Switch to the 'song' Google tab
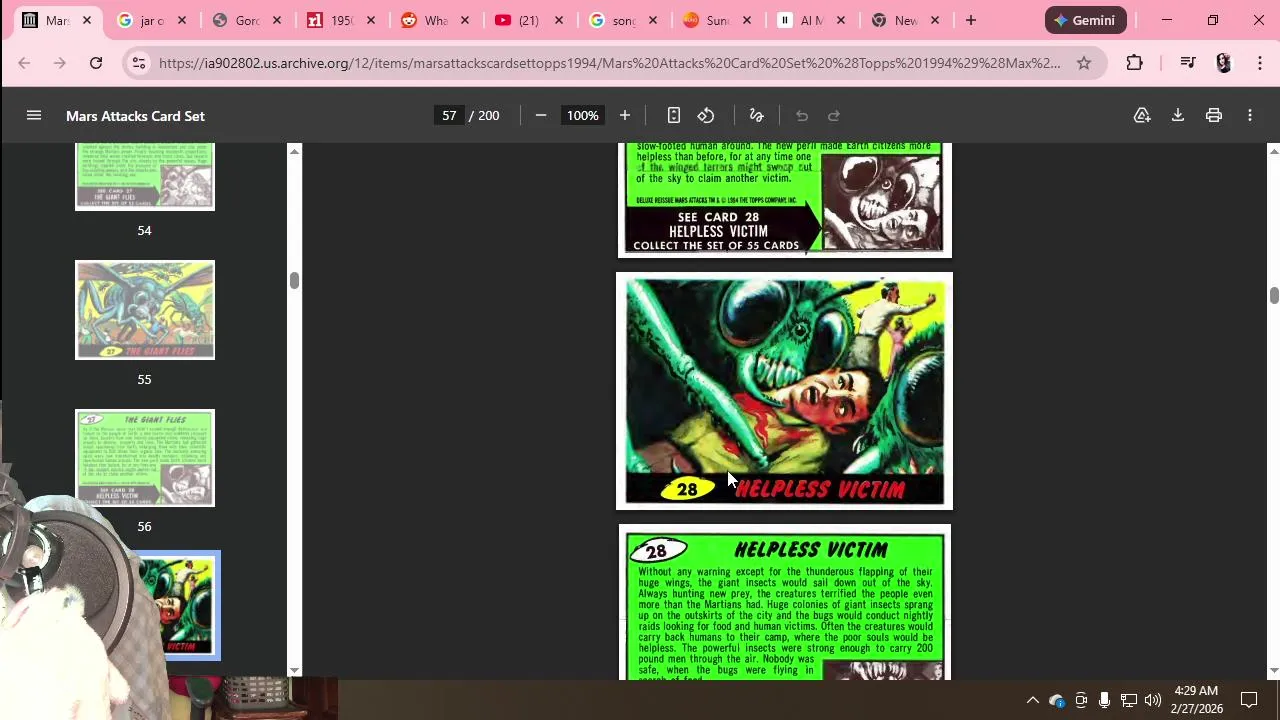Image resolution: width=1280 pixels, height=720 pixels. 622,20
